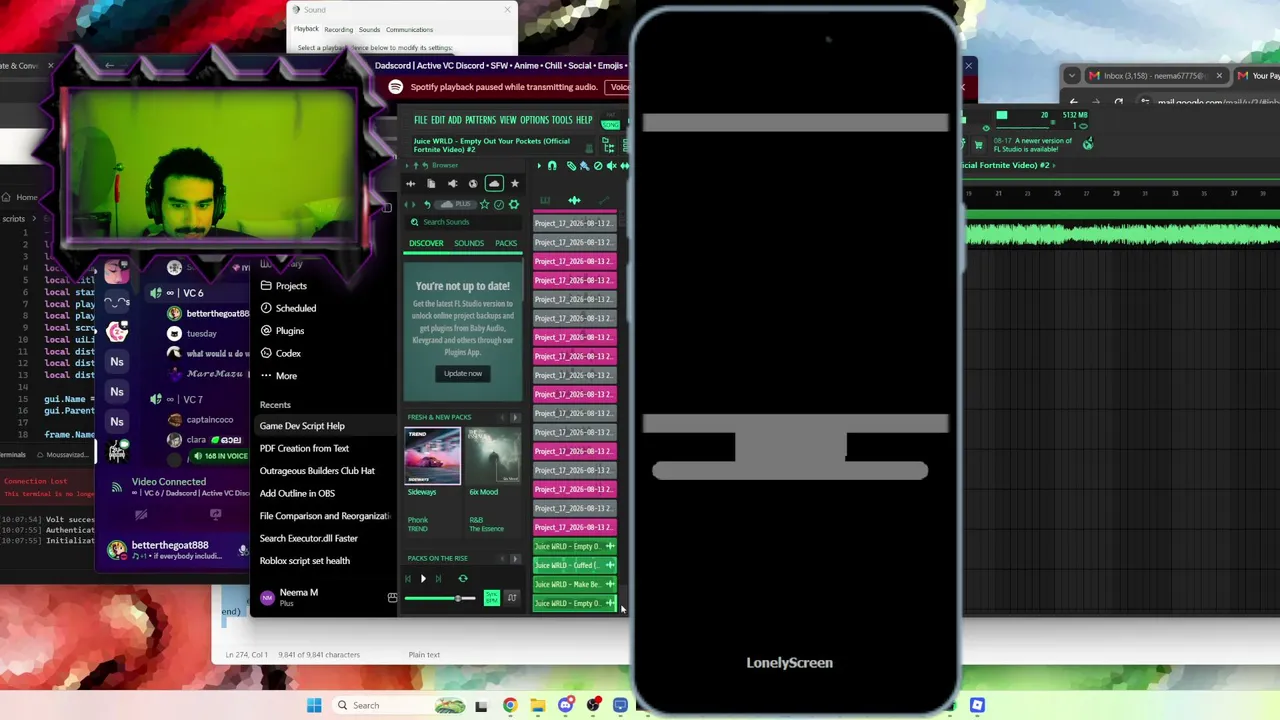Click the refresh arrow beside the PLUS badge
The height and width of the screenshot is (720, 1280).
pos(427,204)
